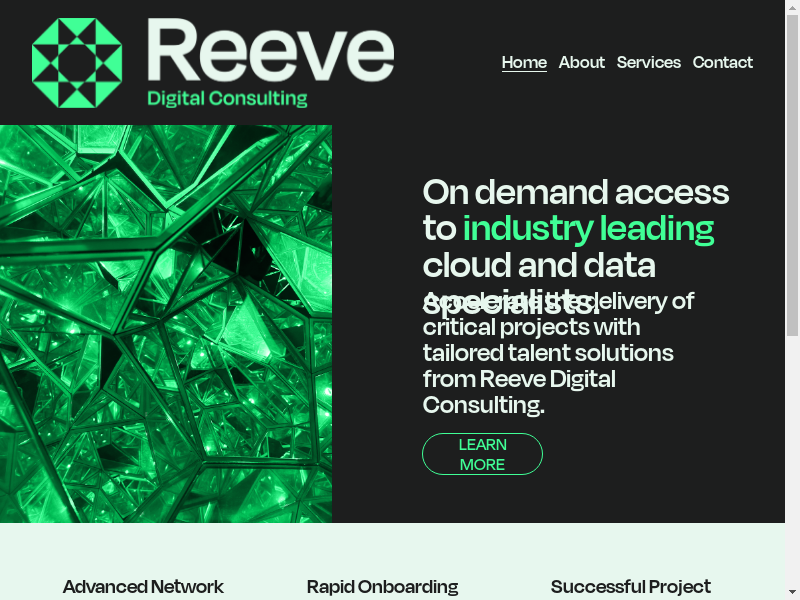
Task: Click the "critical projects with" text line
Action: 531,327
